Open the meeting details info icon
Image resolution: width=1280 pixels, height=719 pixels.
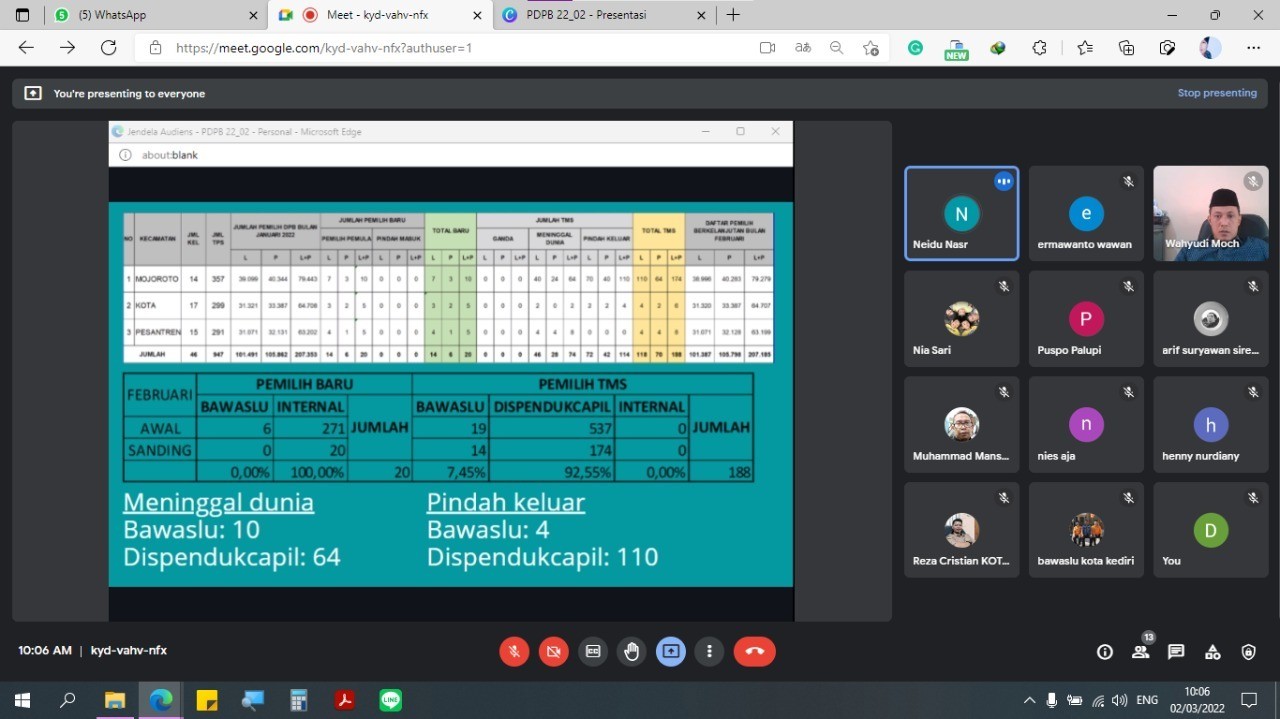pos(1105,652)
